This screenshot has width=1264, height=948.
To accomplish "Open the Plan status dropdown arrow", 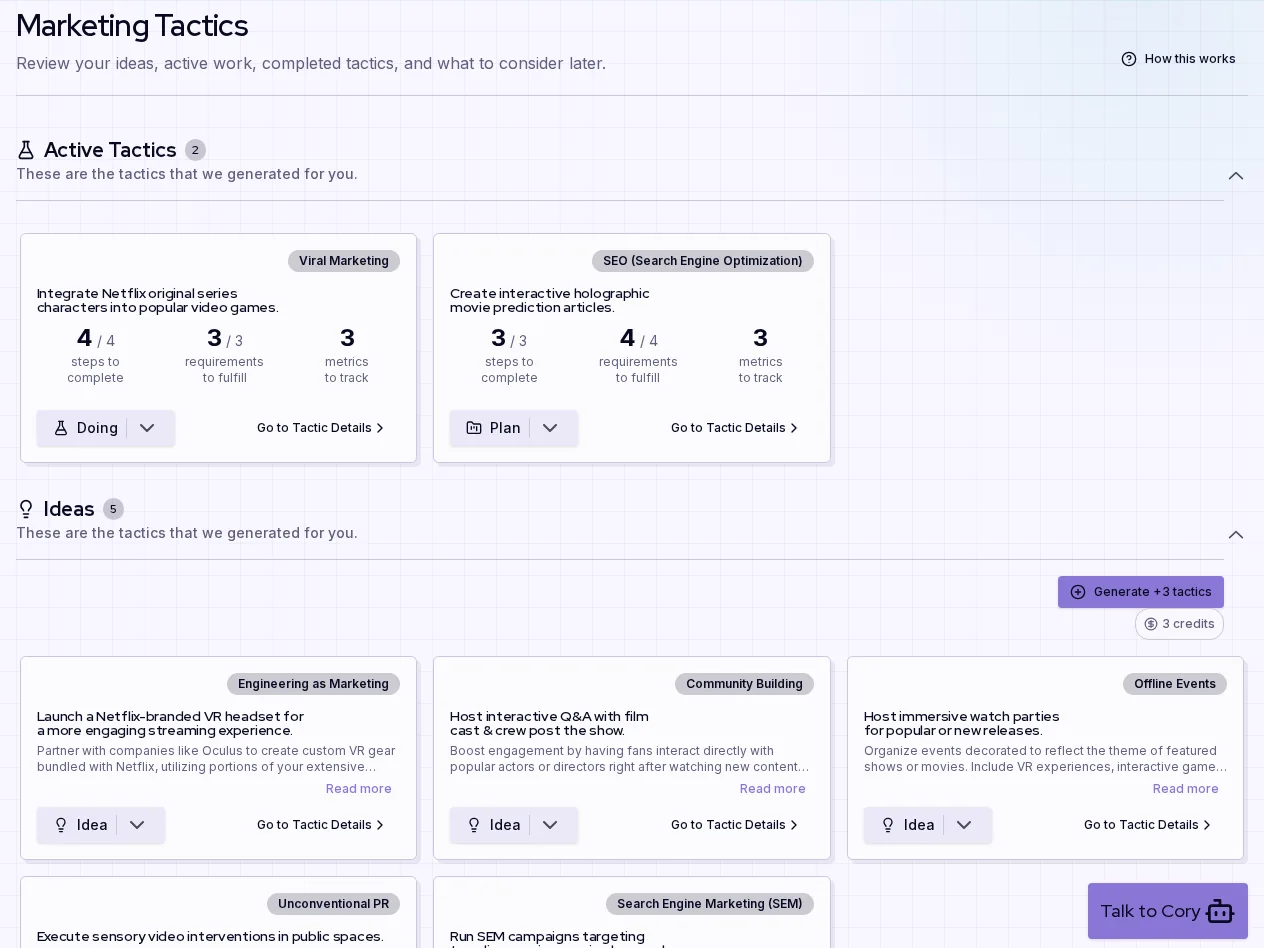I will point(550,428).
